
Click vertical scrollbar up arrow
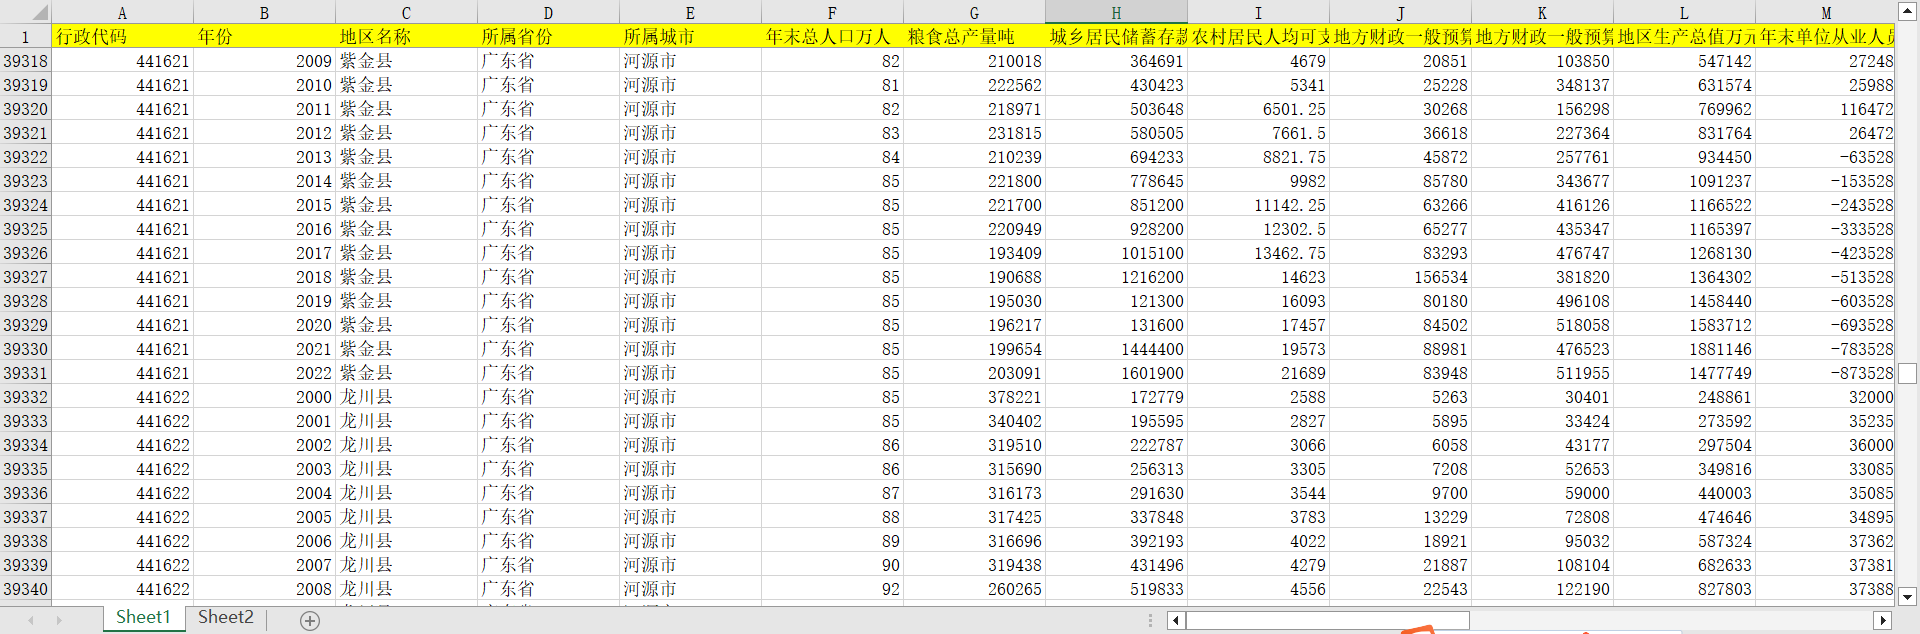pyautogui.click(x=1907, y=11)
